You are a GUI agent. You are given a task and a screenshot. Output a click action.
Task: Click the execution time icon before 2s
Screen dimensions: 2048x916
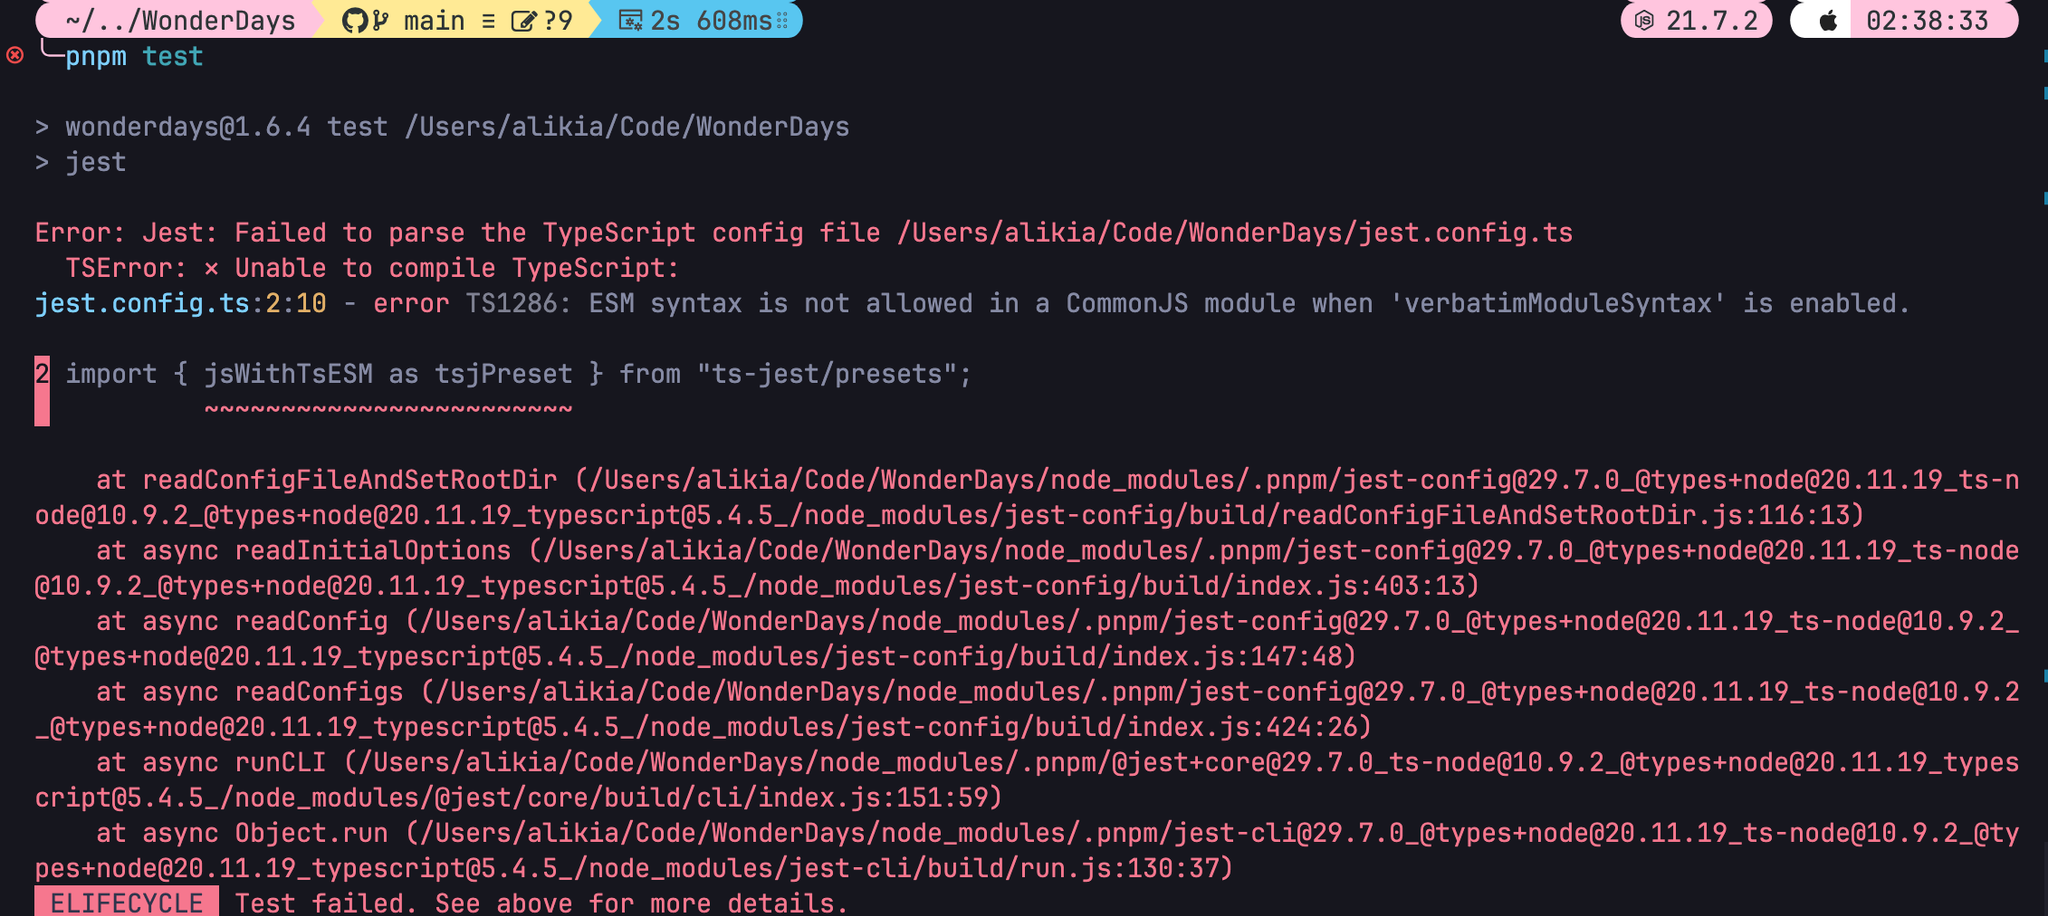[x=631, y=21]
